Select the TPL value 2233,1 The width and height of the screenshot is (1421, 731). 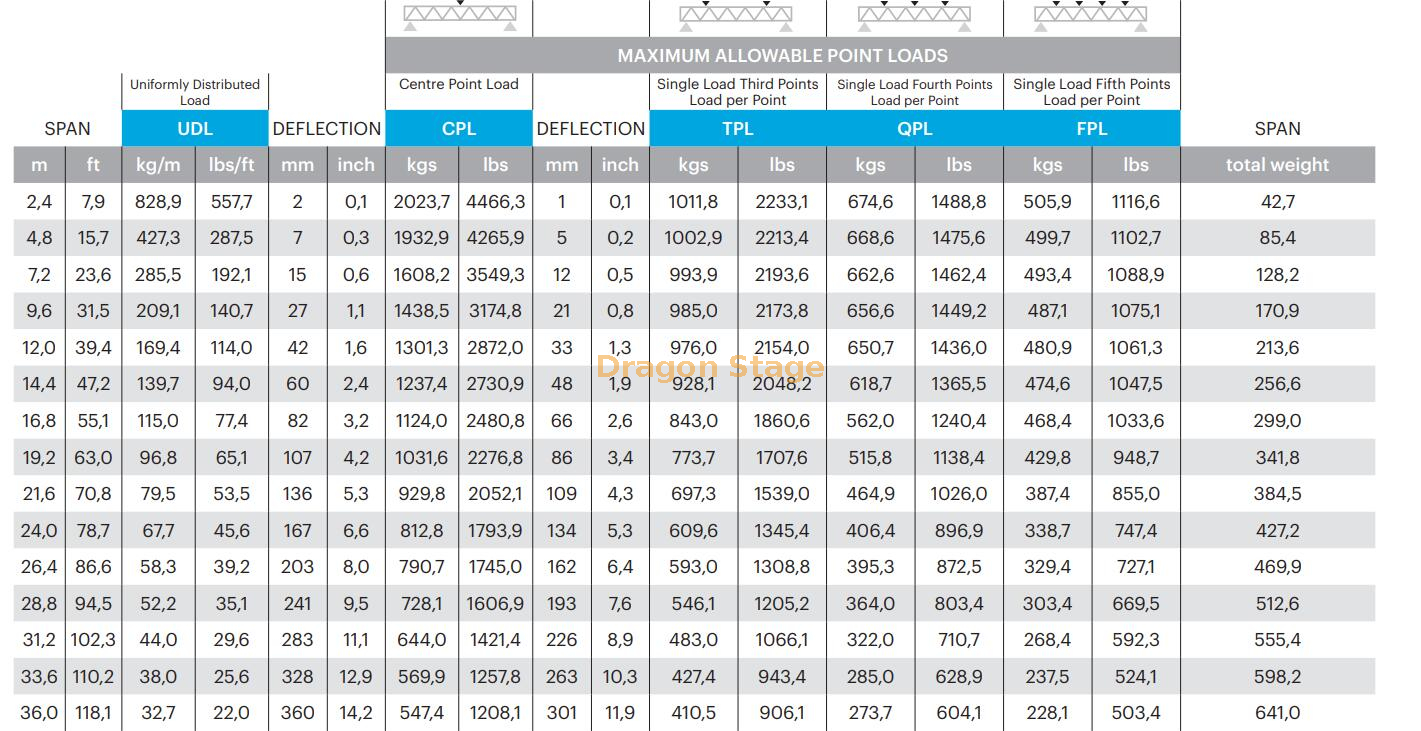coord(782,202)
